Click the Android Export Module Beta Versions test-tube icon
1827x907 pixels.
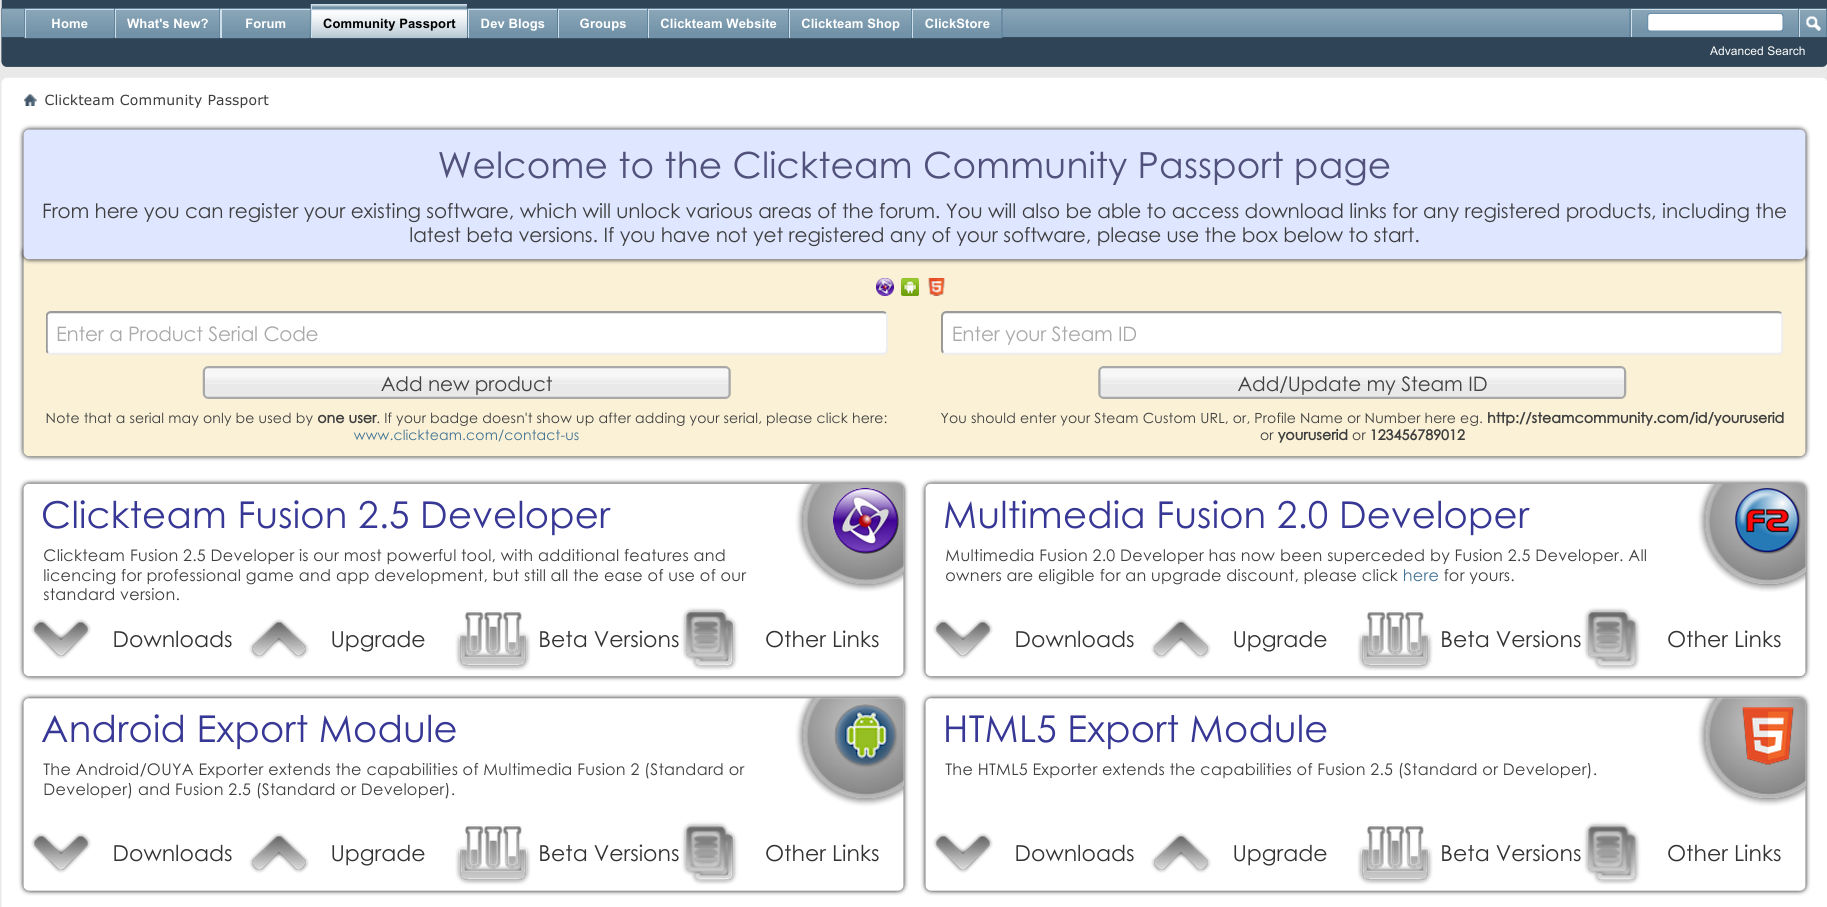(492, 853)
